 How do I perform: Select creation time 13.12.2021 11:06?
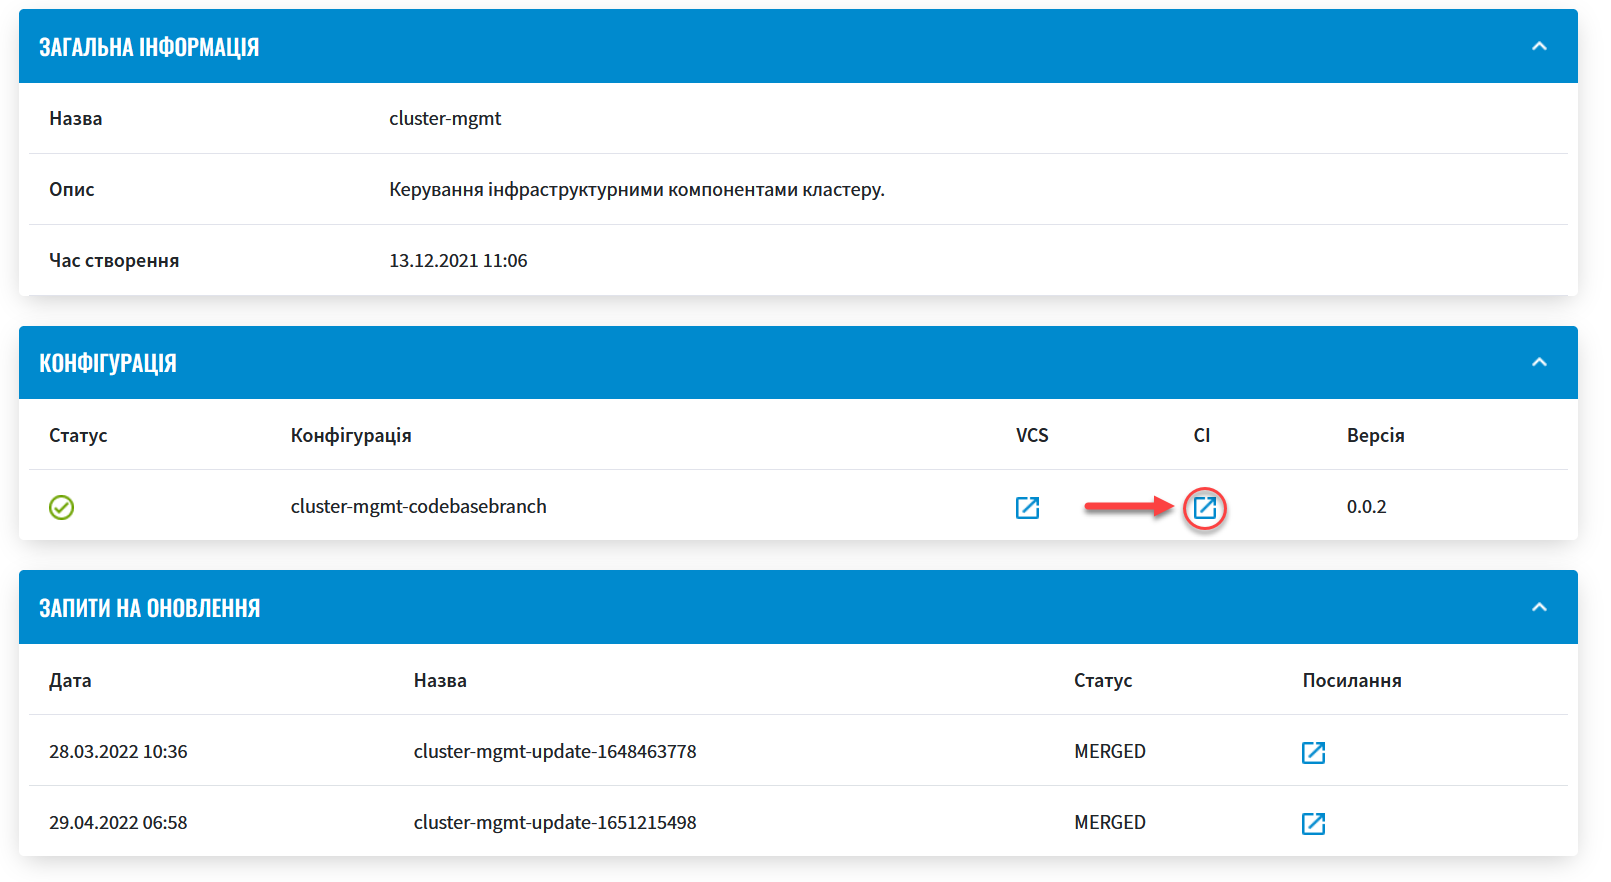(x=458, y=260)
